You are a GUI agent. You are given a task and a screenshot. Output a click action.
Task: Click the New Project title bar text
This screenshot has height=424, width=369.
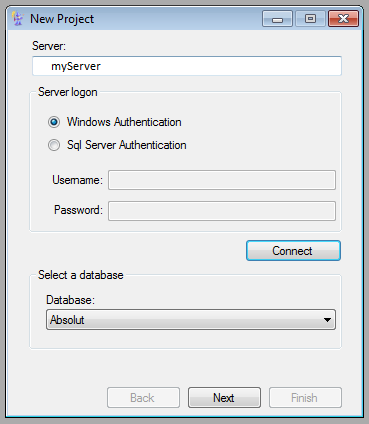(62, 19)
